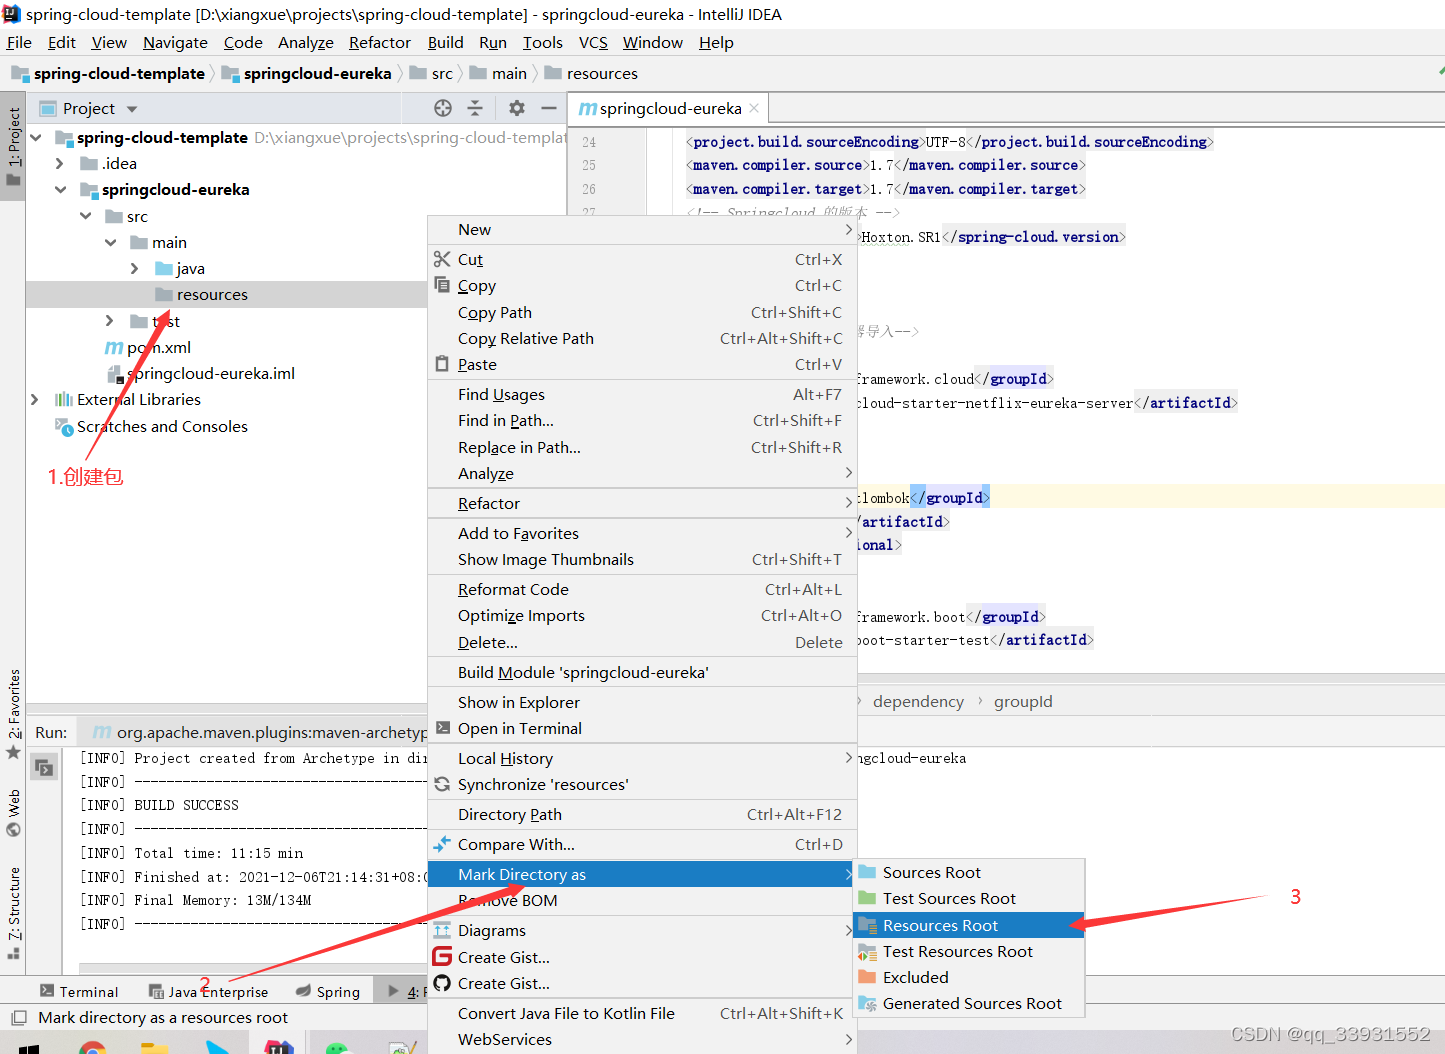Select springcloud-eureka.iml file
1445x1054 pixels.
coord(201,373)
